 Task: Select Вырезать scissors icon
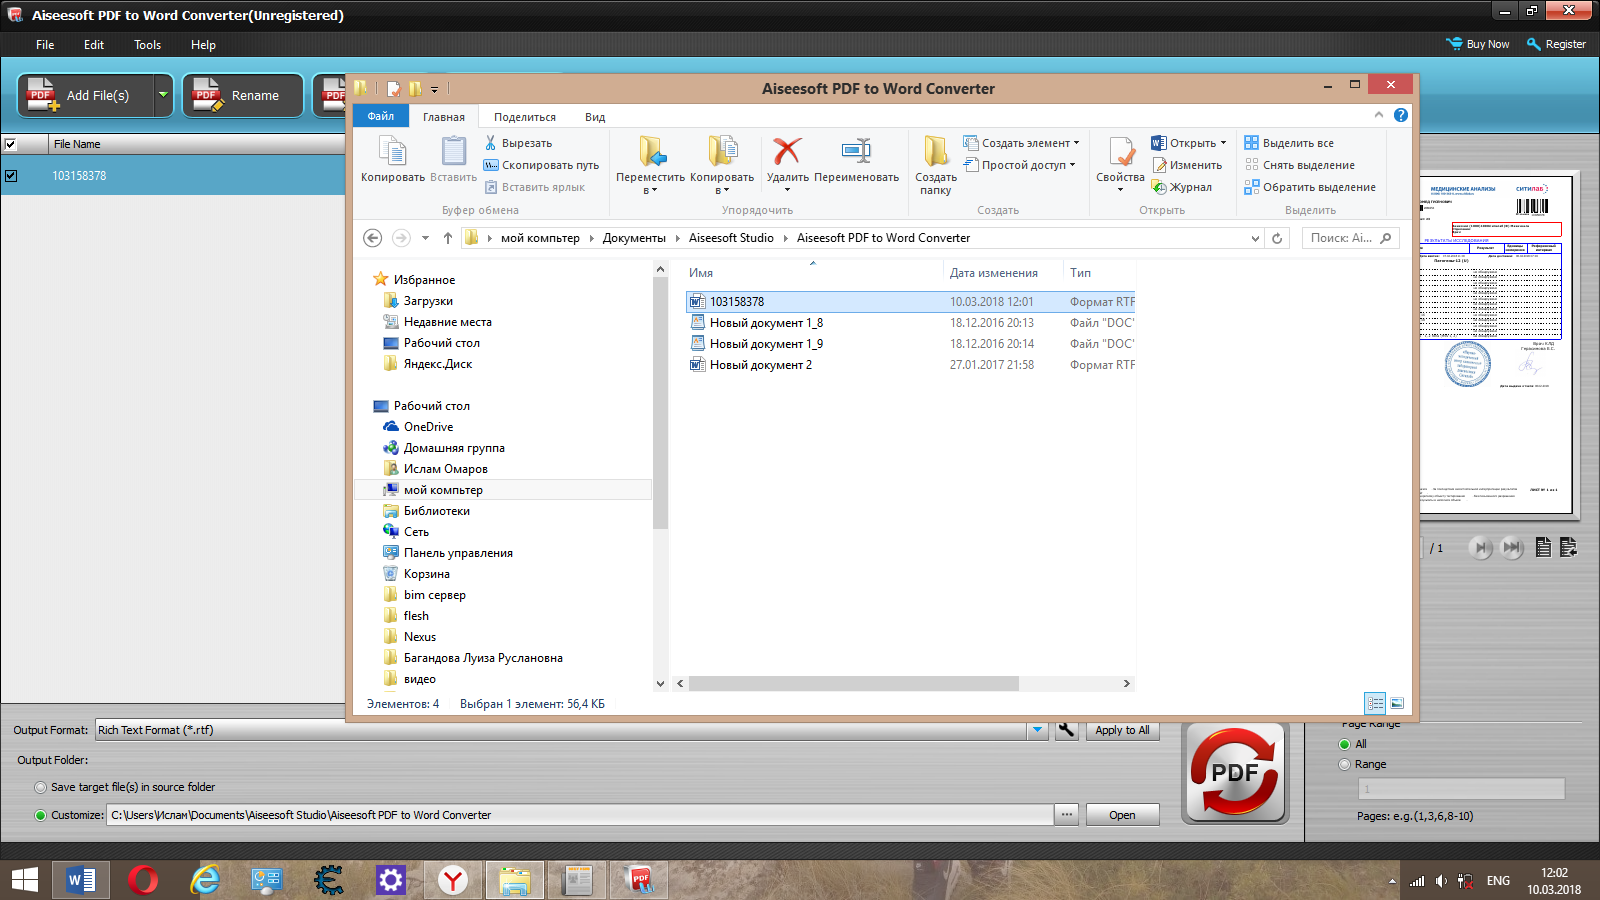pos(518,143)
